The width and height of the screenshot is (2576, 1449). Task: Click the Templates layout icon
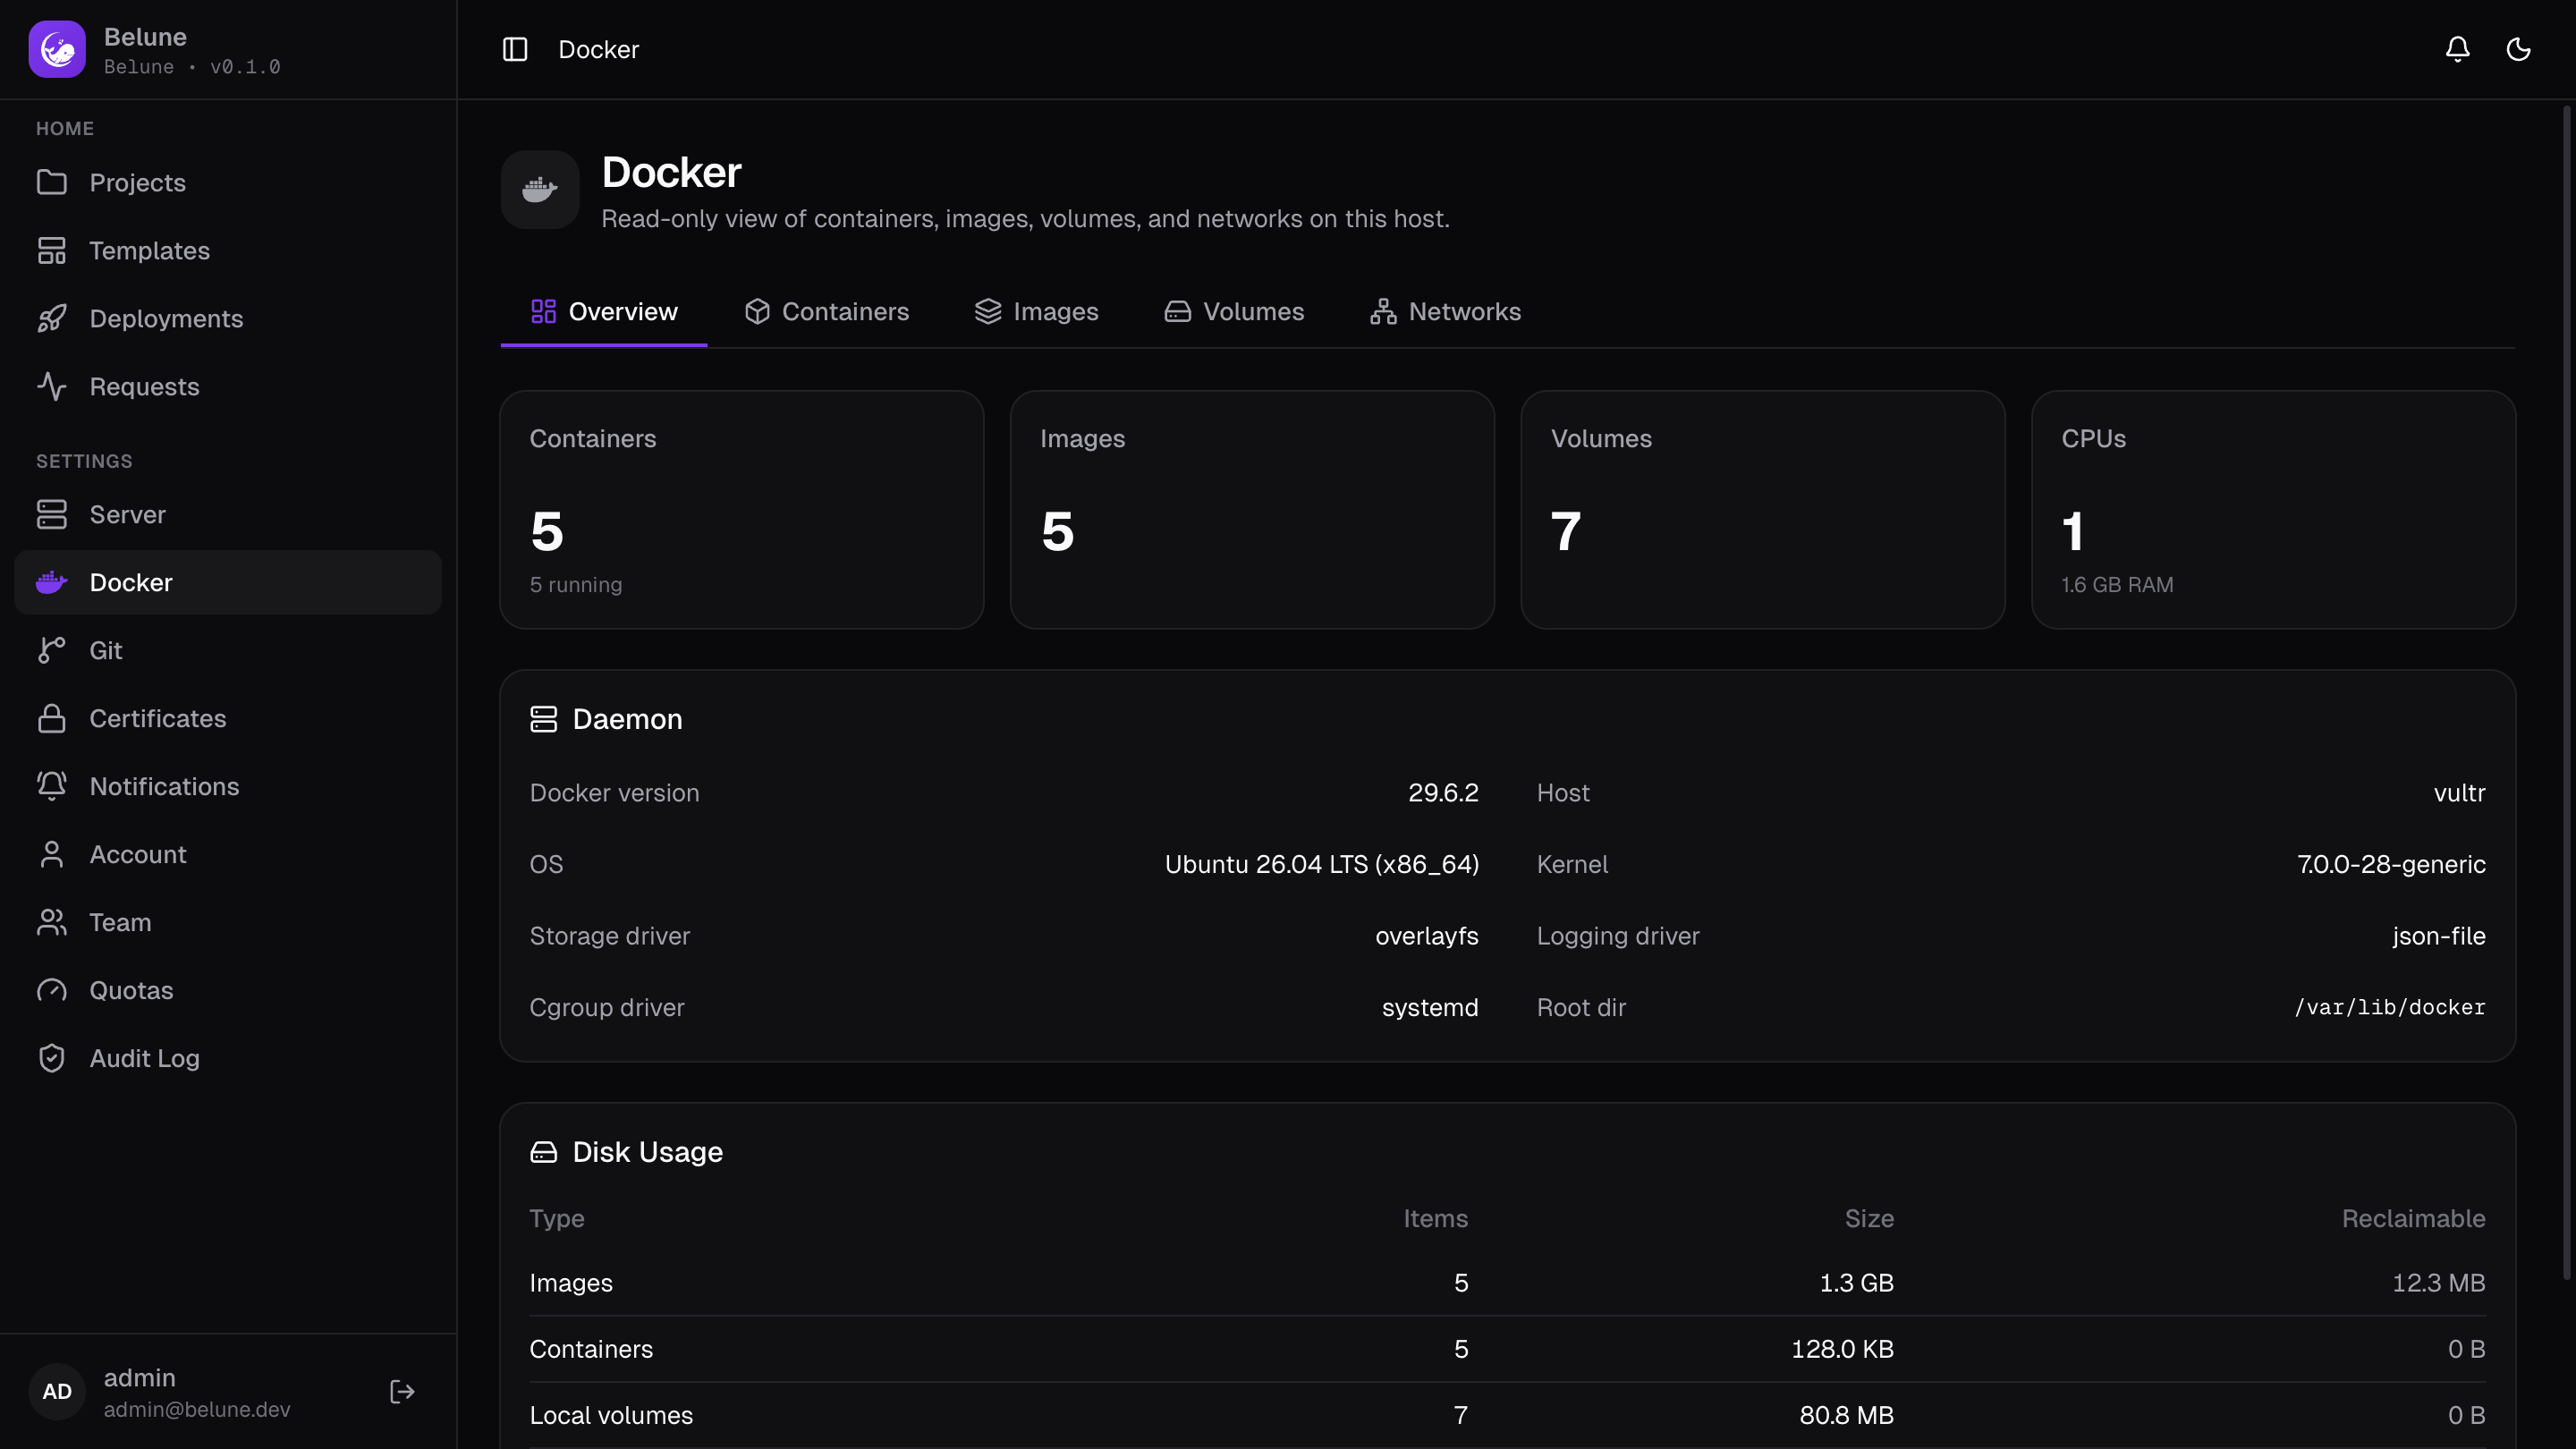tap(52, 250)
